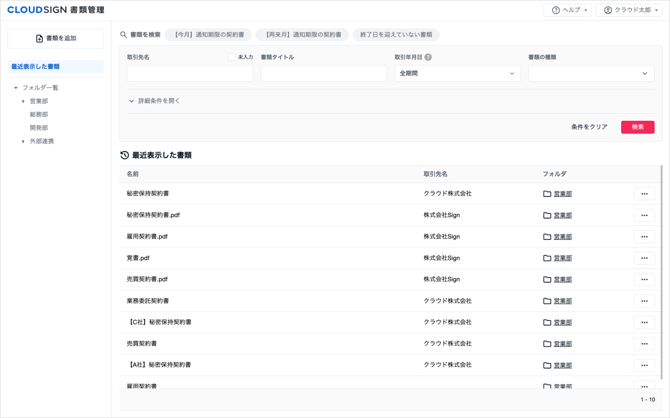Tick the 未入力 checkbox
The height and width of the screenshot is (418, 670).
click(231, 57)
